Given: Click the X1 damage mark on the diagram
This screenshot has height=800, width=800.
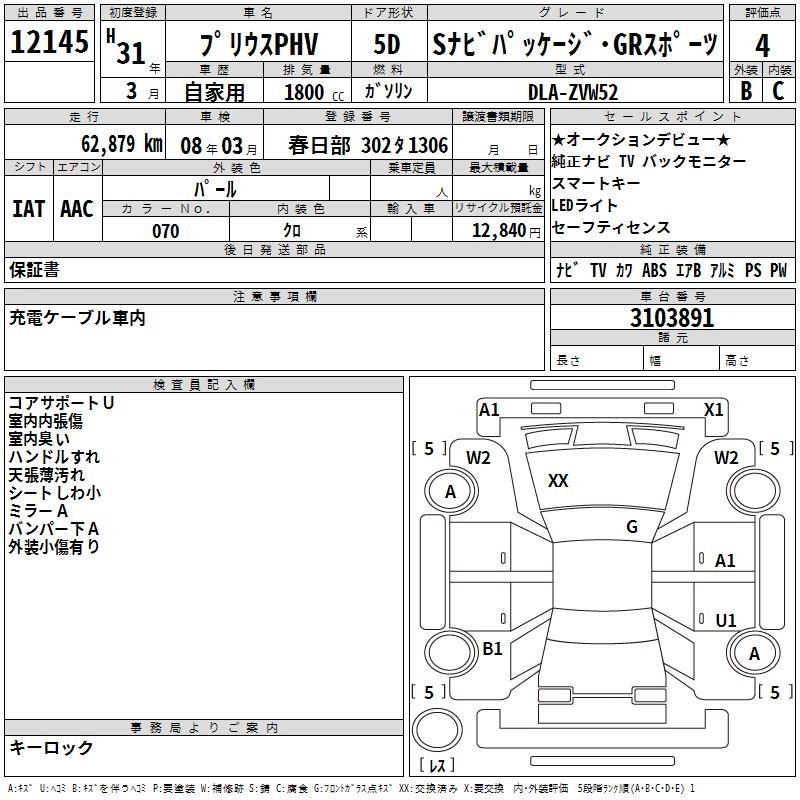Looking at the screenshot, I should 714,409.
